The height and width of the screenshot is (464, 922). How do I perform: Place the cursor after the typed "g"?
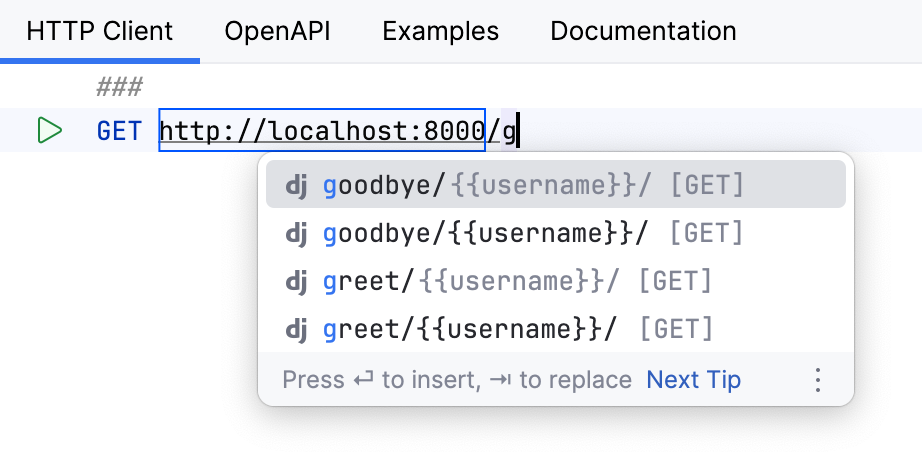(x=518, y=131)
